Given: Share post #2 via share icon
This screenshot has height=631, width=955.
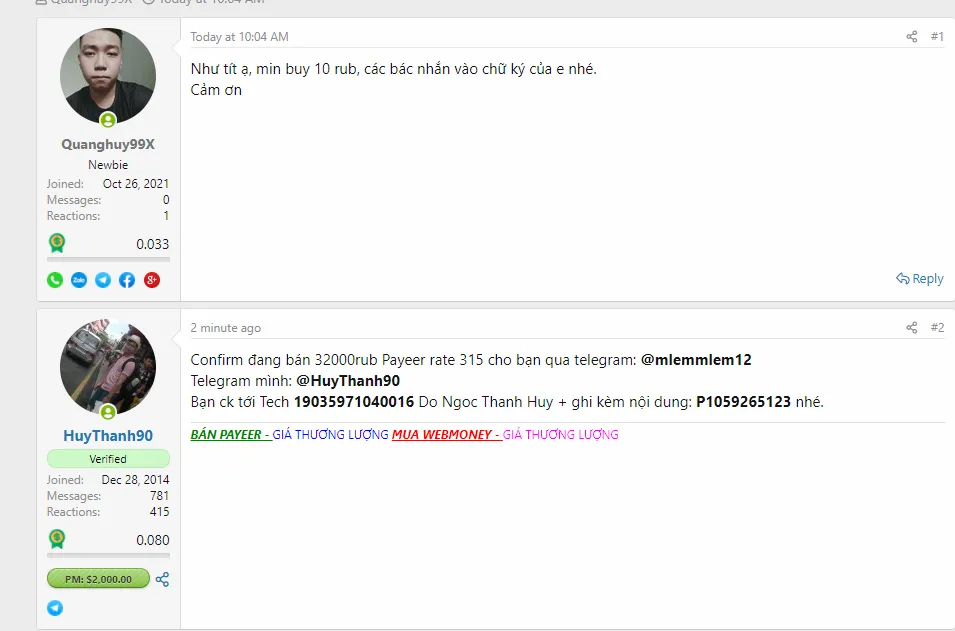Looking at the screenshot, I should (x=912, y=328).
